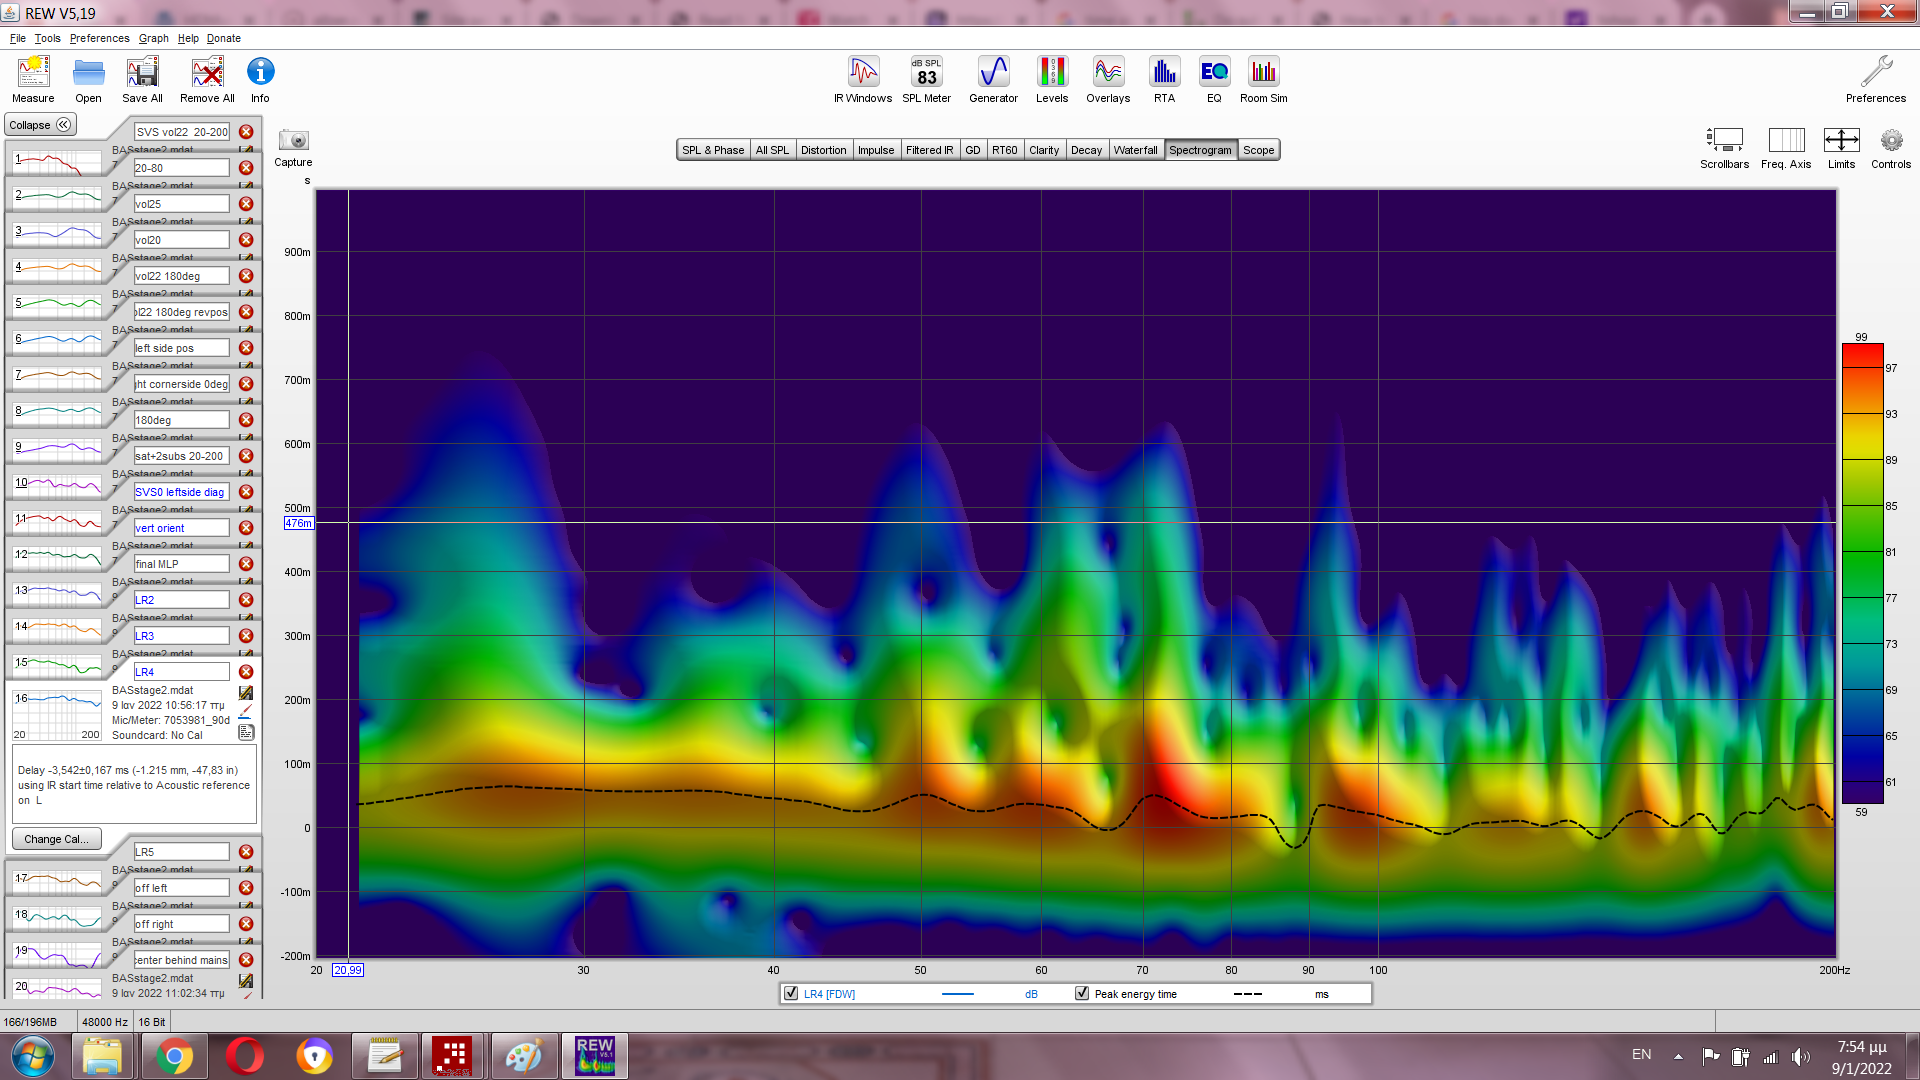Open graph Limits settings
The image size is (1920, 1080).
point(1841,141)
